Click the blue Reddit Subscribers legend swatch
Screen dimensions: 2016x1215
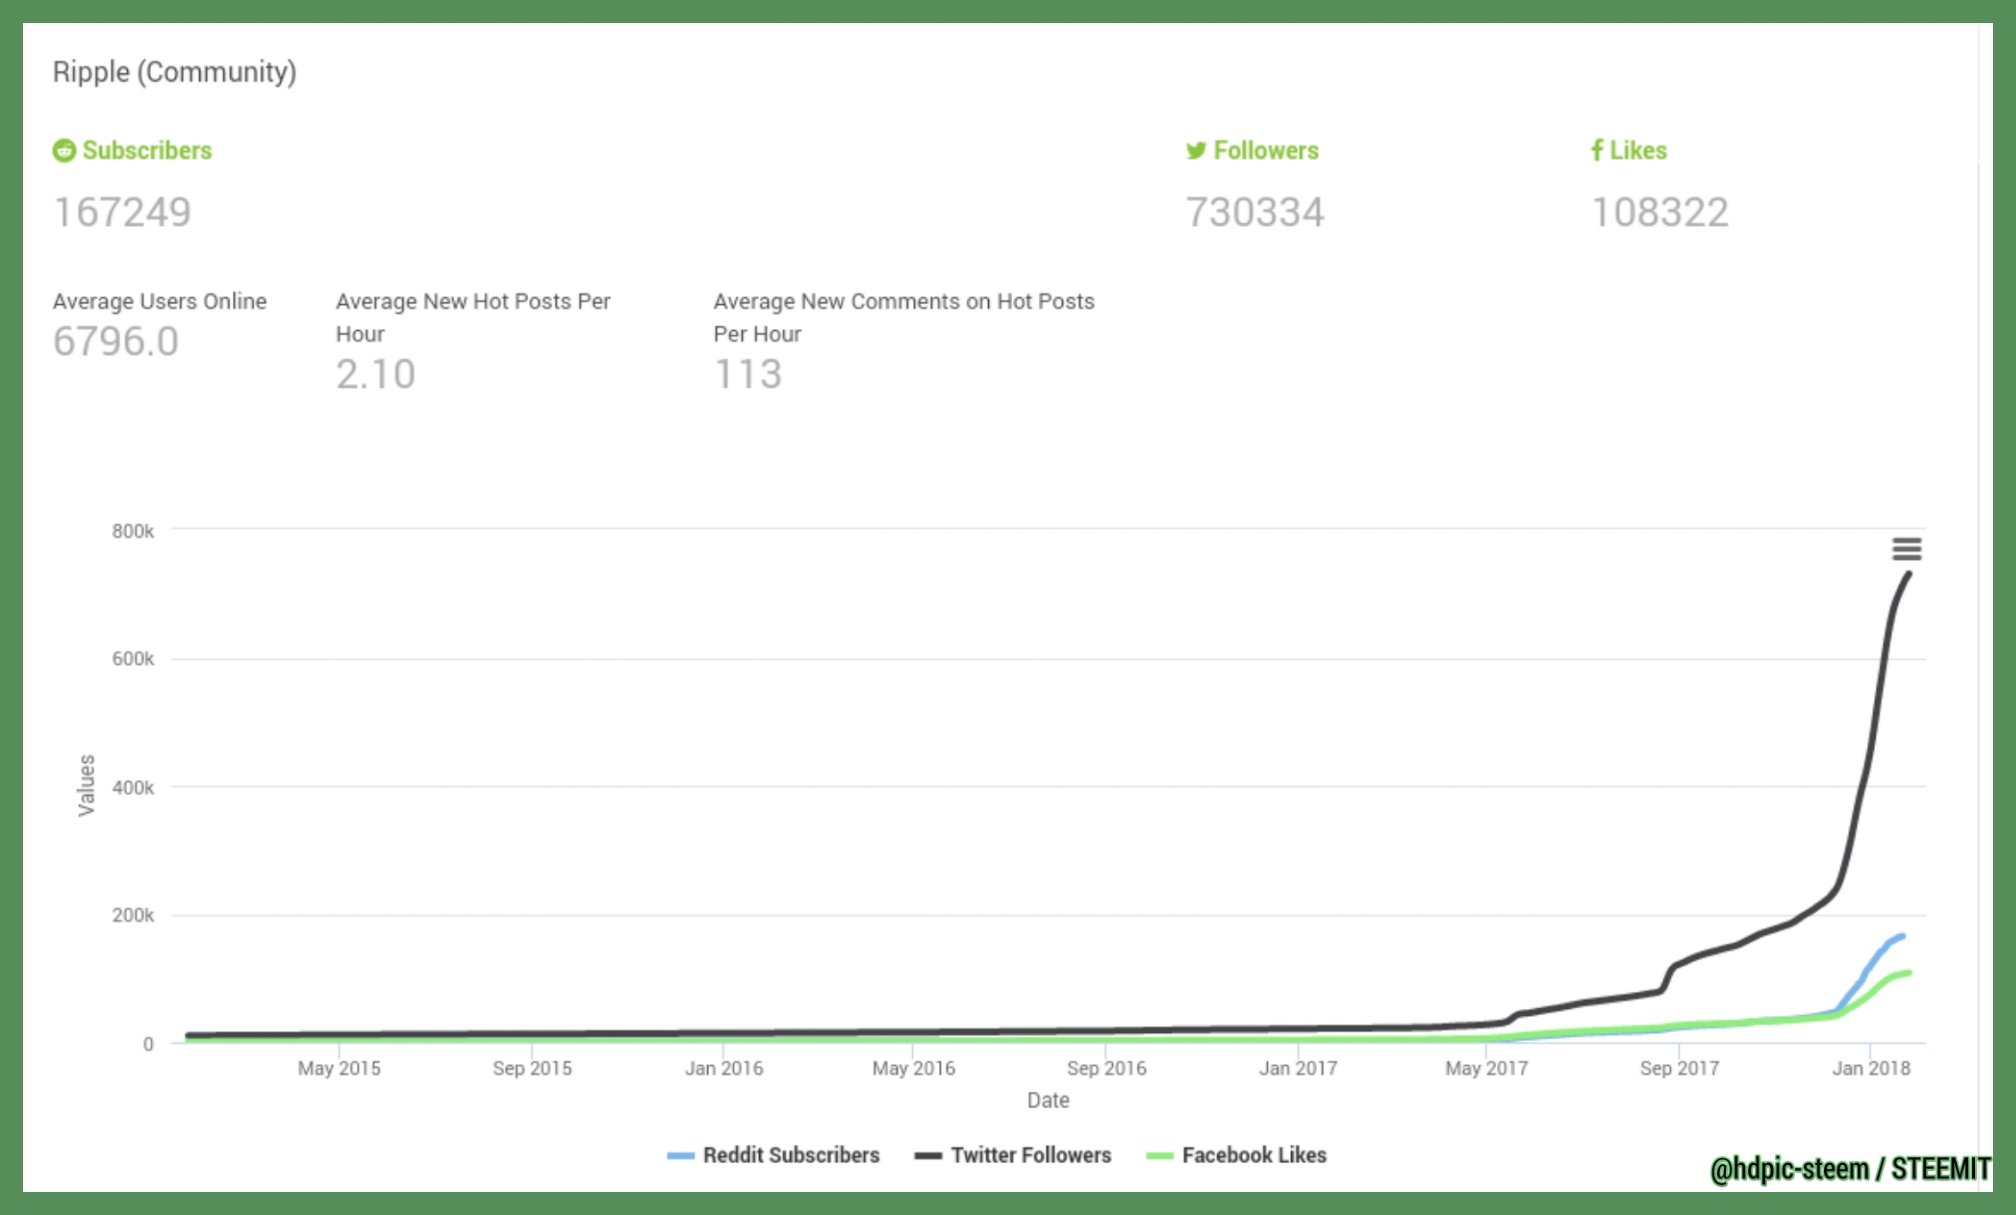[x=680, y=1156]
